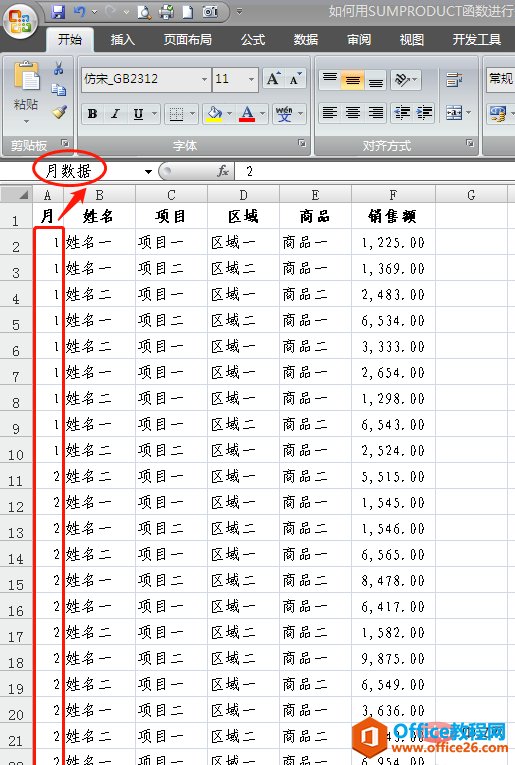Open the Name Box dropdown arrow
The image size is (515, 765).
[x=148, y=171]
